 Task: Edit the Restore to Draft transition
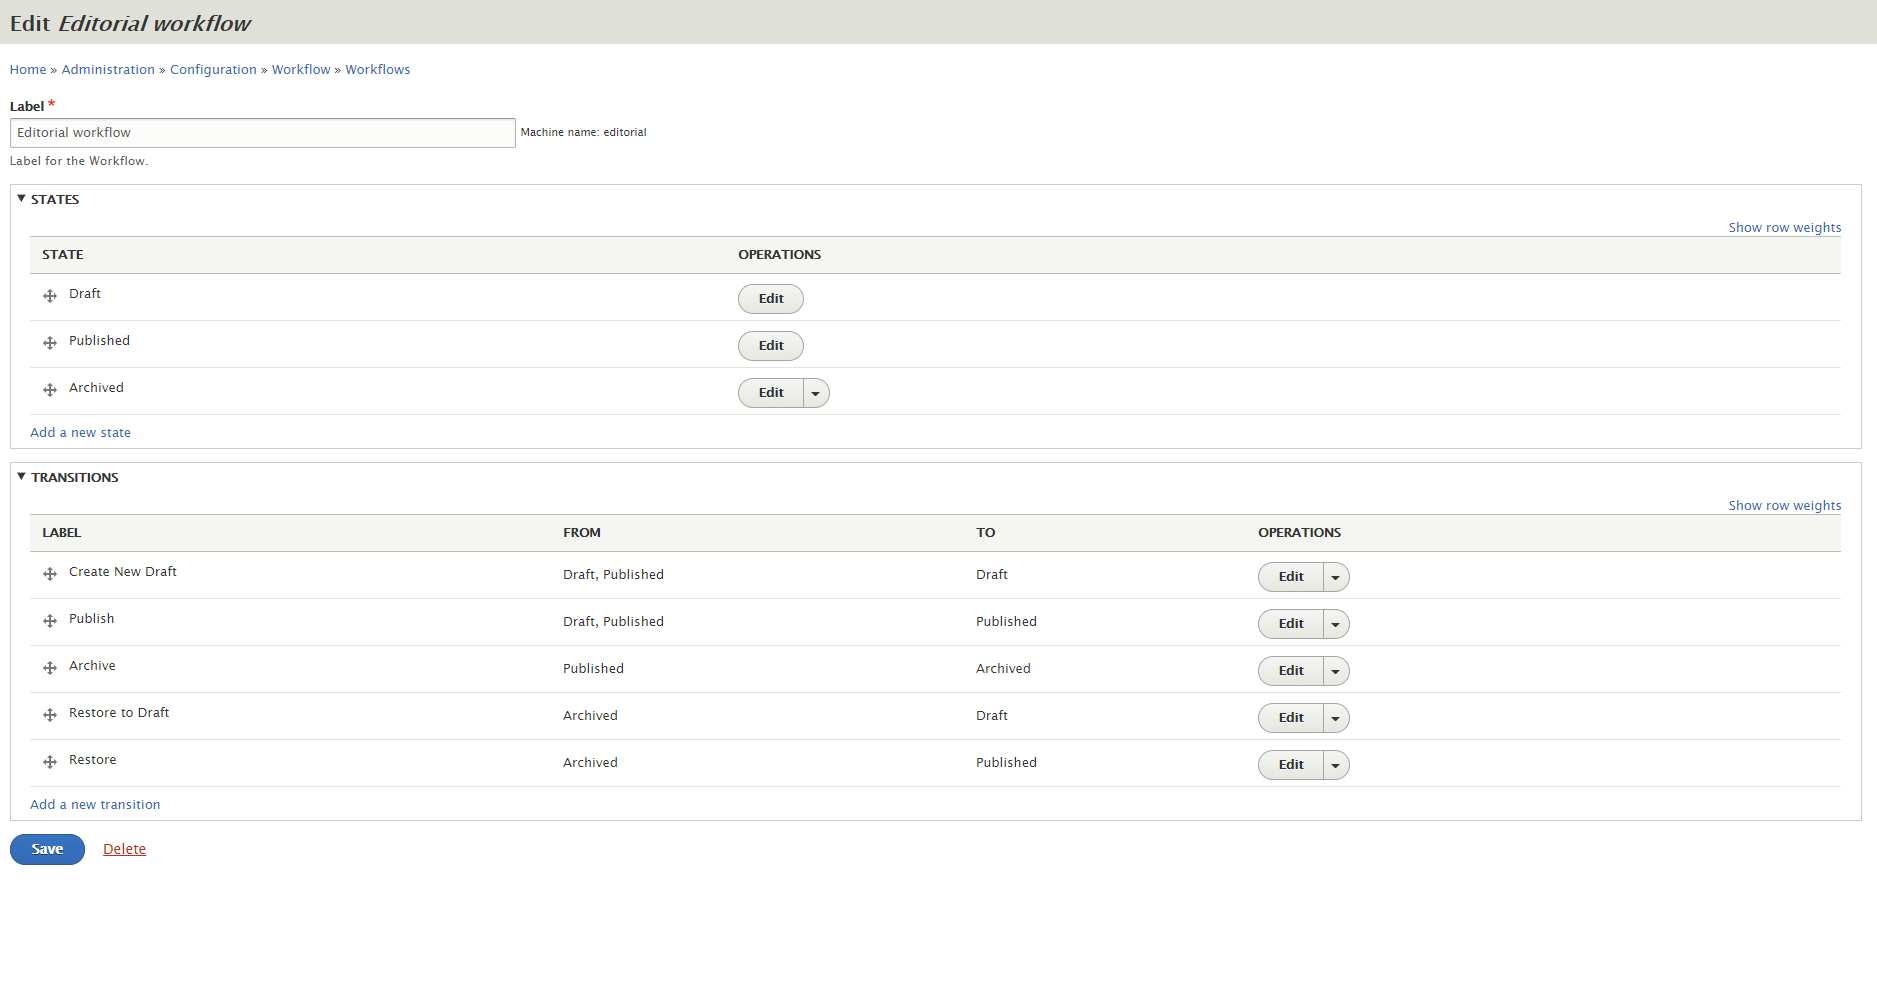[x=1291, y=718]
